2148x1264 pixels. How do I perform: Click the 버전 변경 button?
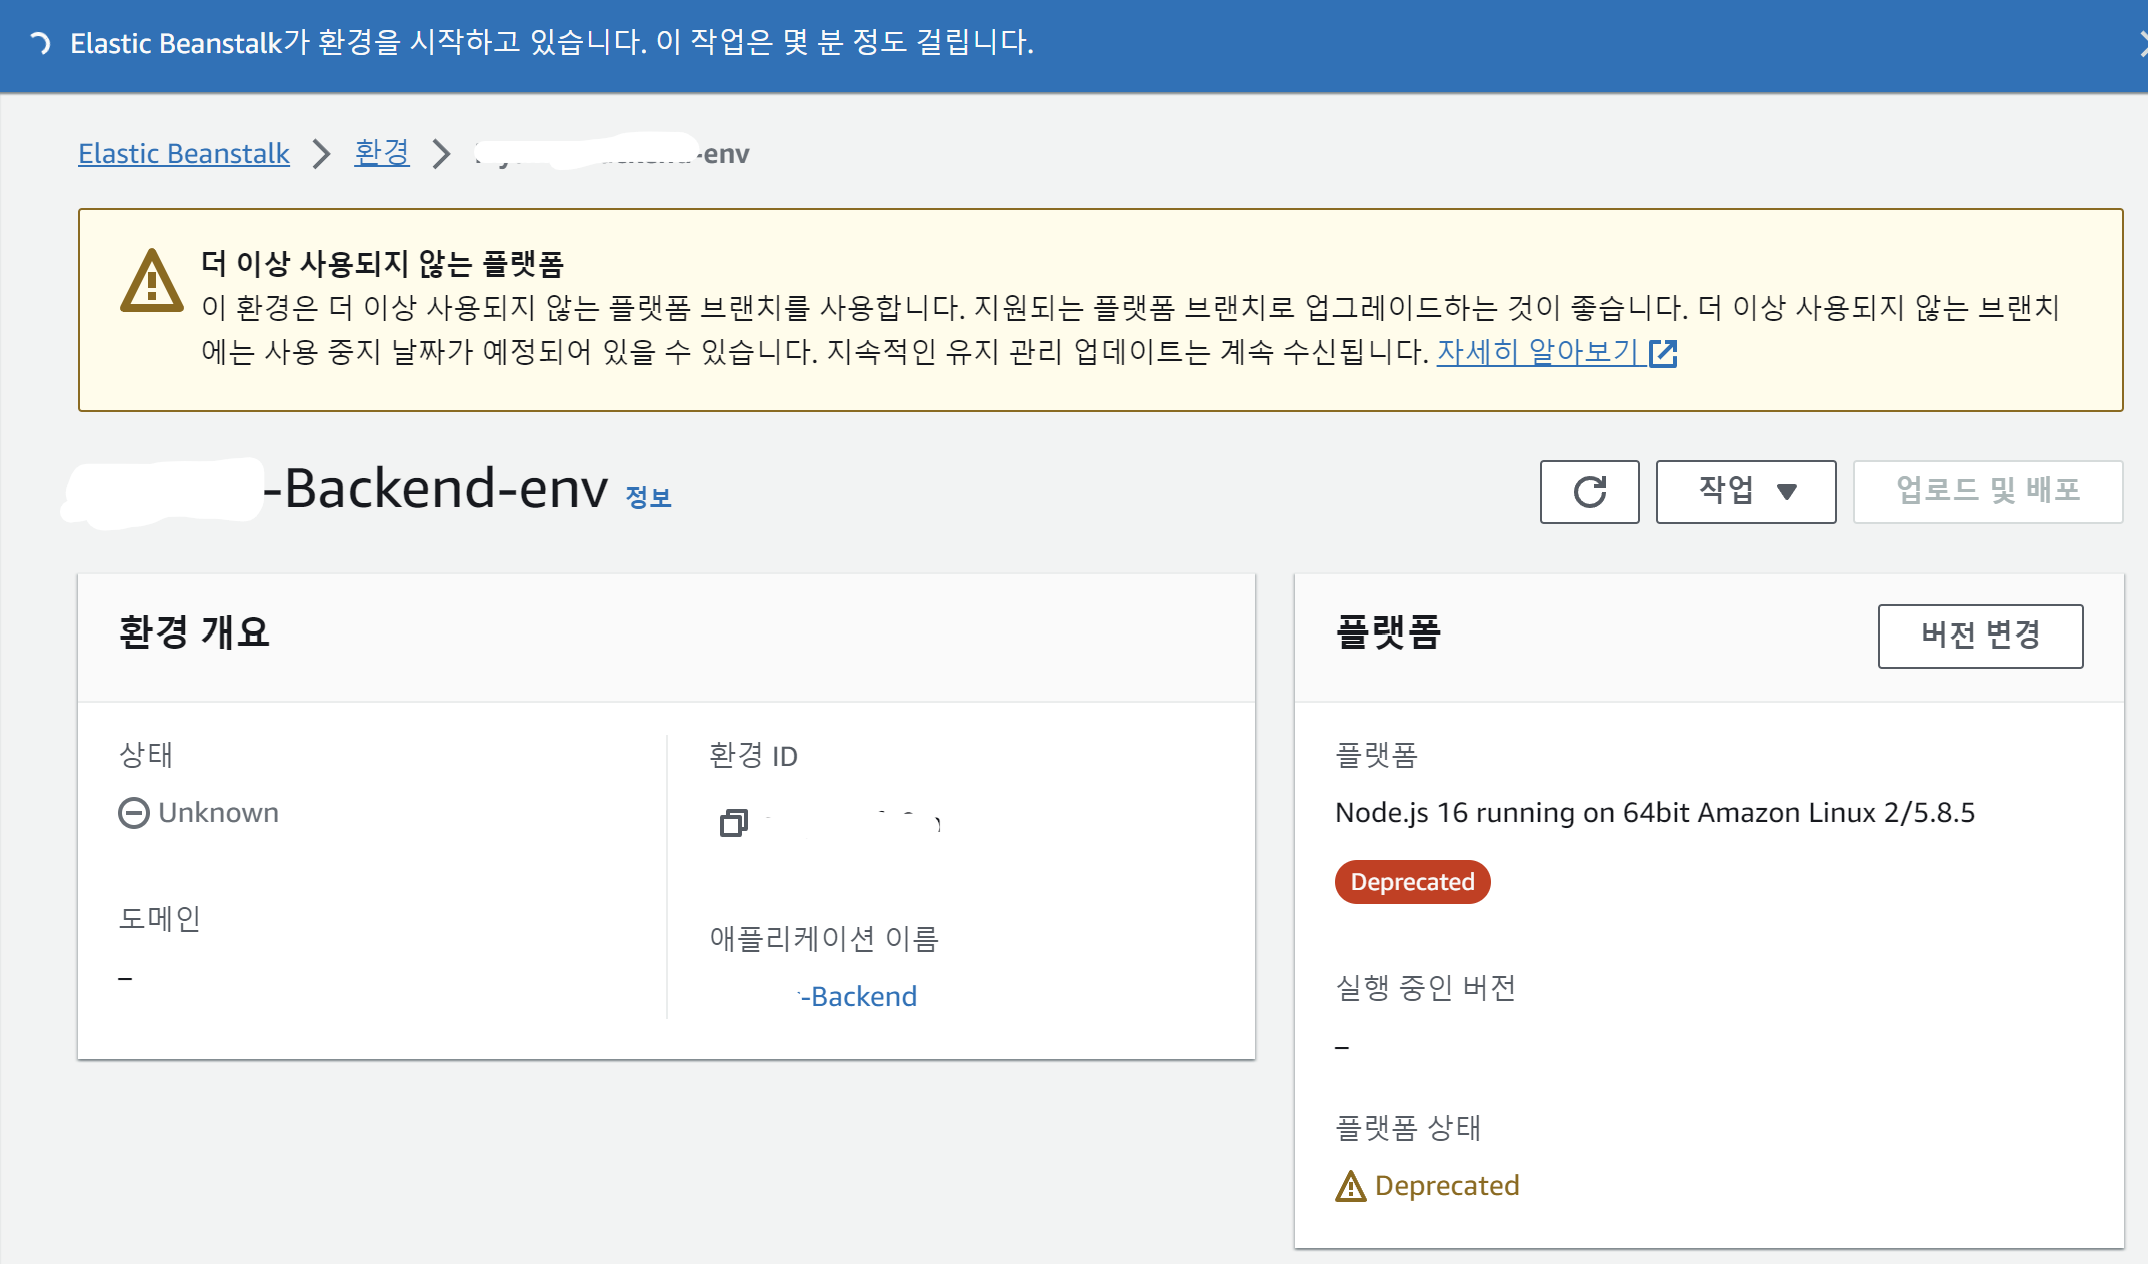tap(1980, 635)
